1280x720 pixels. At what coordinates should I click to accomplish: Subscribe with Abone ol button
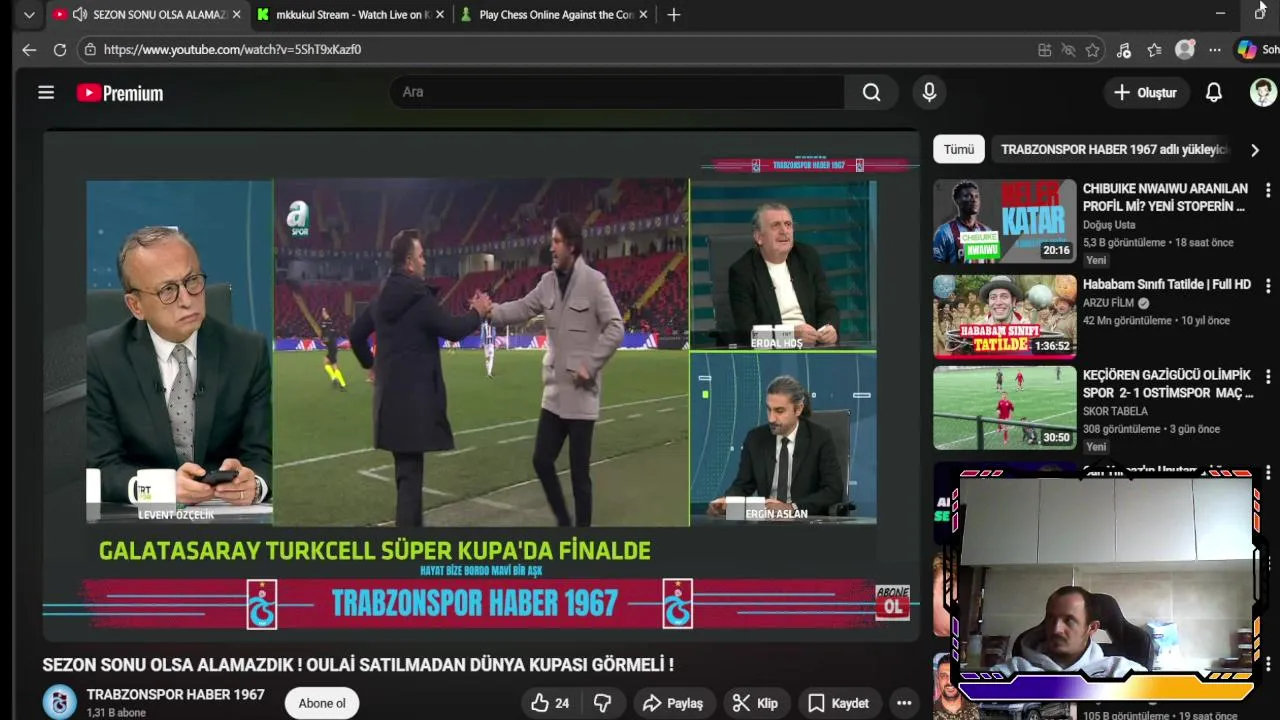[322, 703]
